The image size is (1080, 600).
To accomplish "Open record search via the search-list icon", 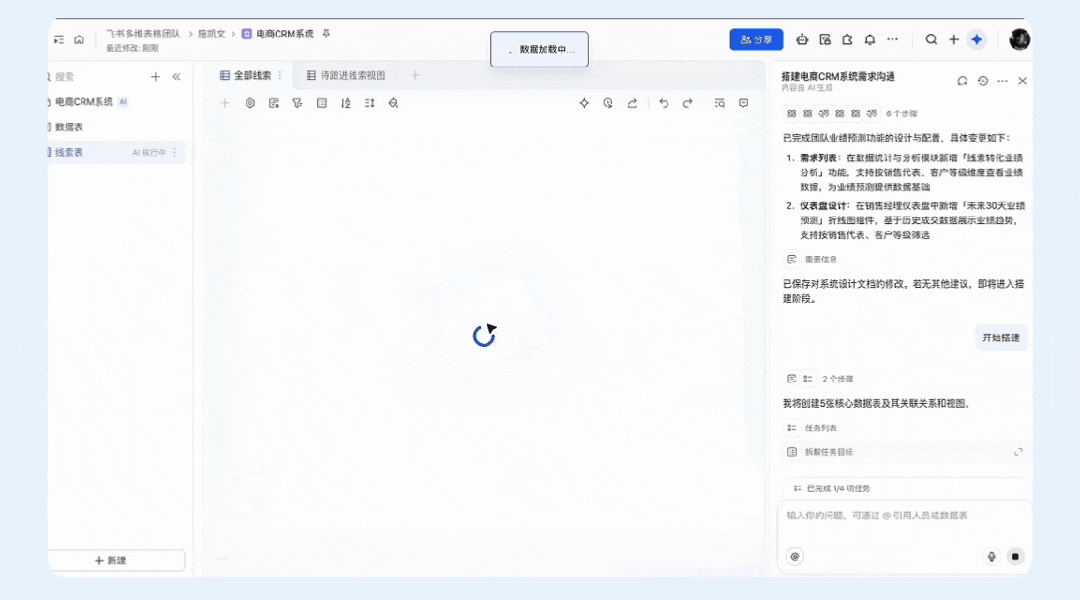I will (721, 102).
